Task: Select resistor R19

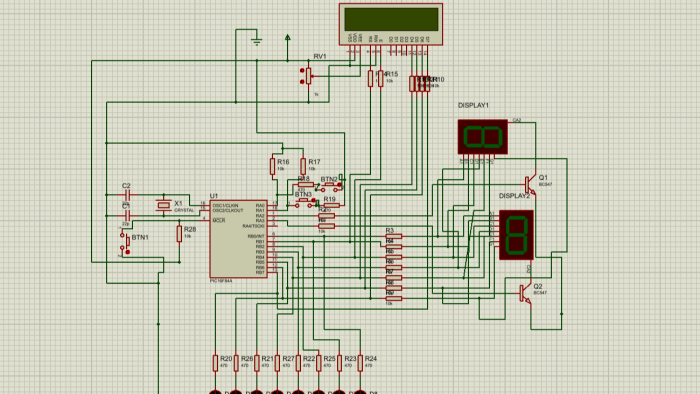Action: (x=331, y=205)
